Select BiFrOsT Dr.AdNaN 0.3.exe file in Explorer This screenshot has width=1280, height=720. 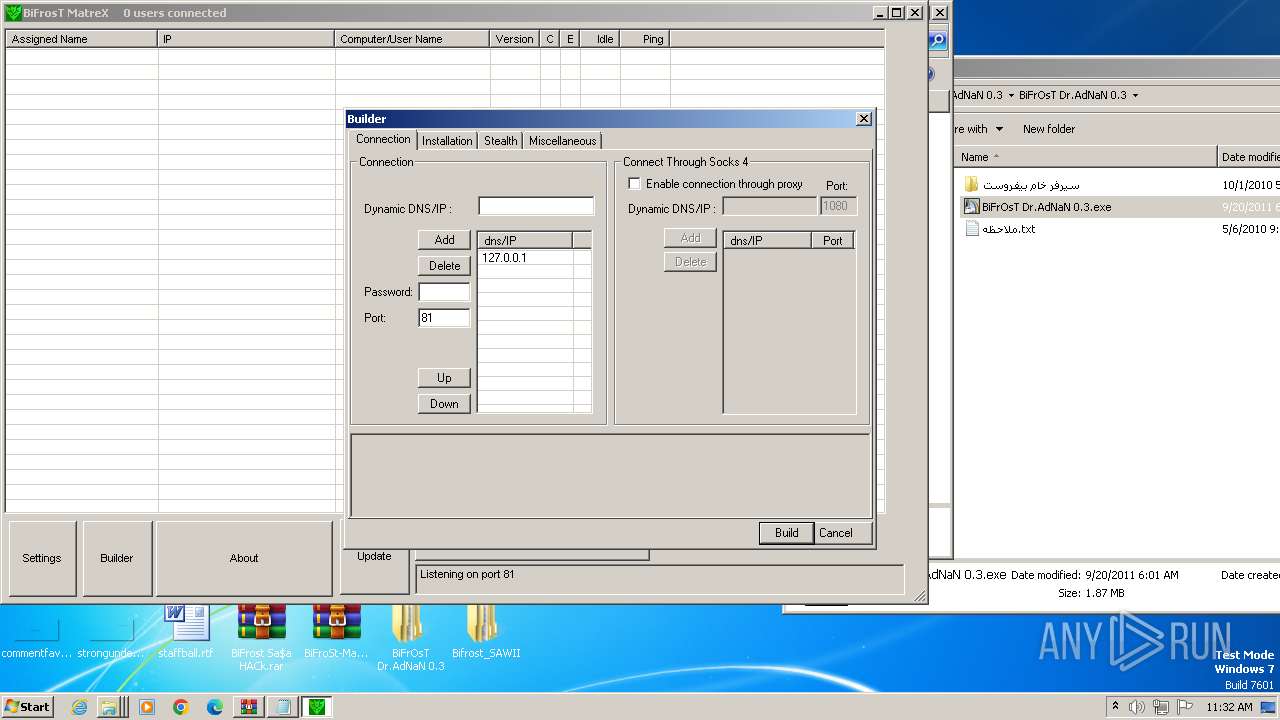tap(1046, 207)
